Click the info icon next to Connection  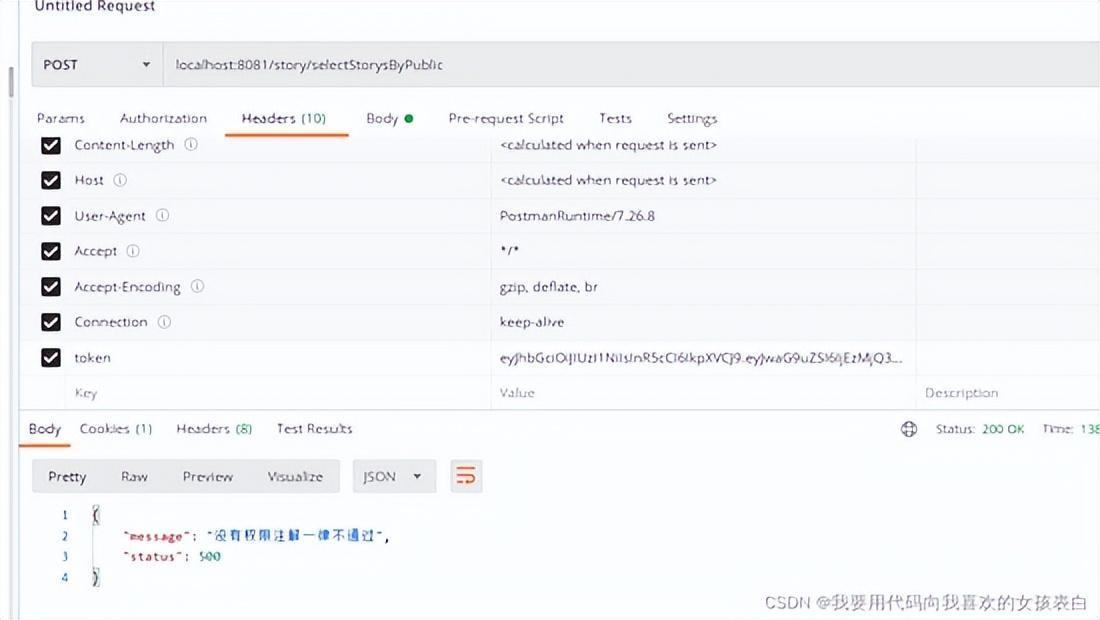(164, 322)
